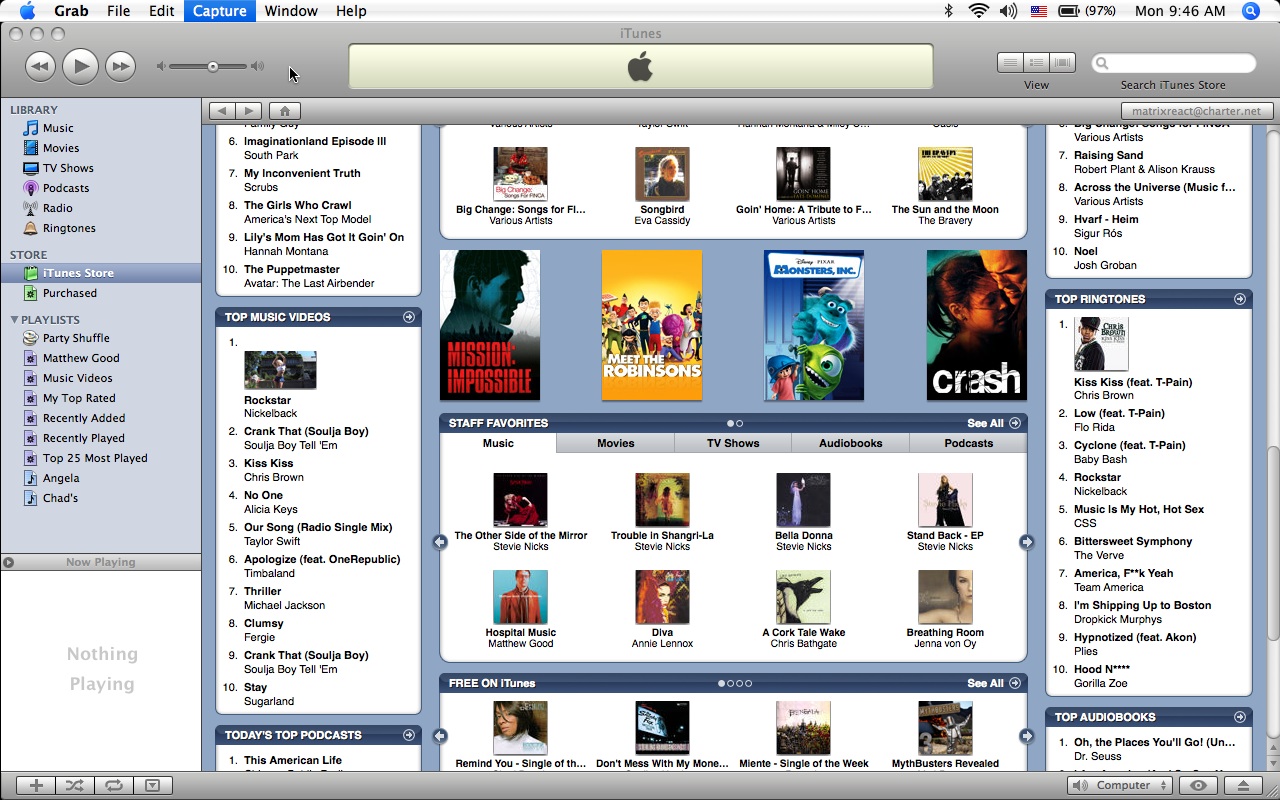1280x800 pixels.
Task: Switch to album grouped view icon
Action: point(1036,63)
